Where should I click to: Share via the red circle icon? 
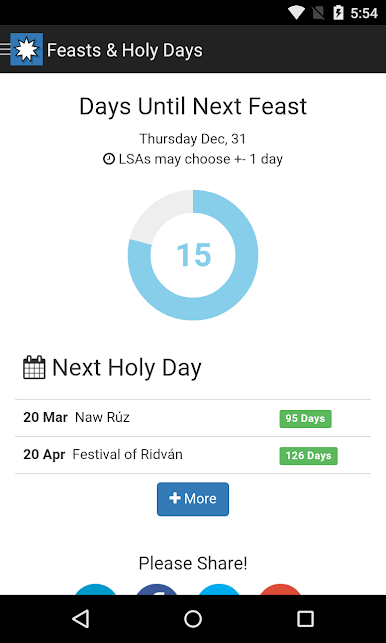tap(281, 589)
